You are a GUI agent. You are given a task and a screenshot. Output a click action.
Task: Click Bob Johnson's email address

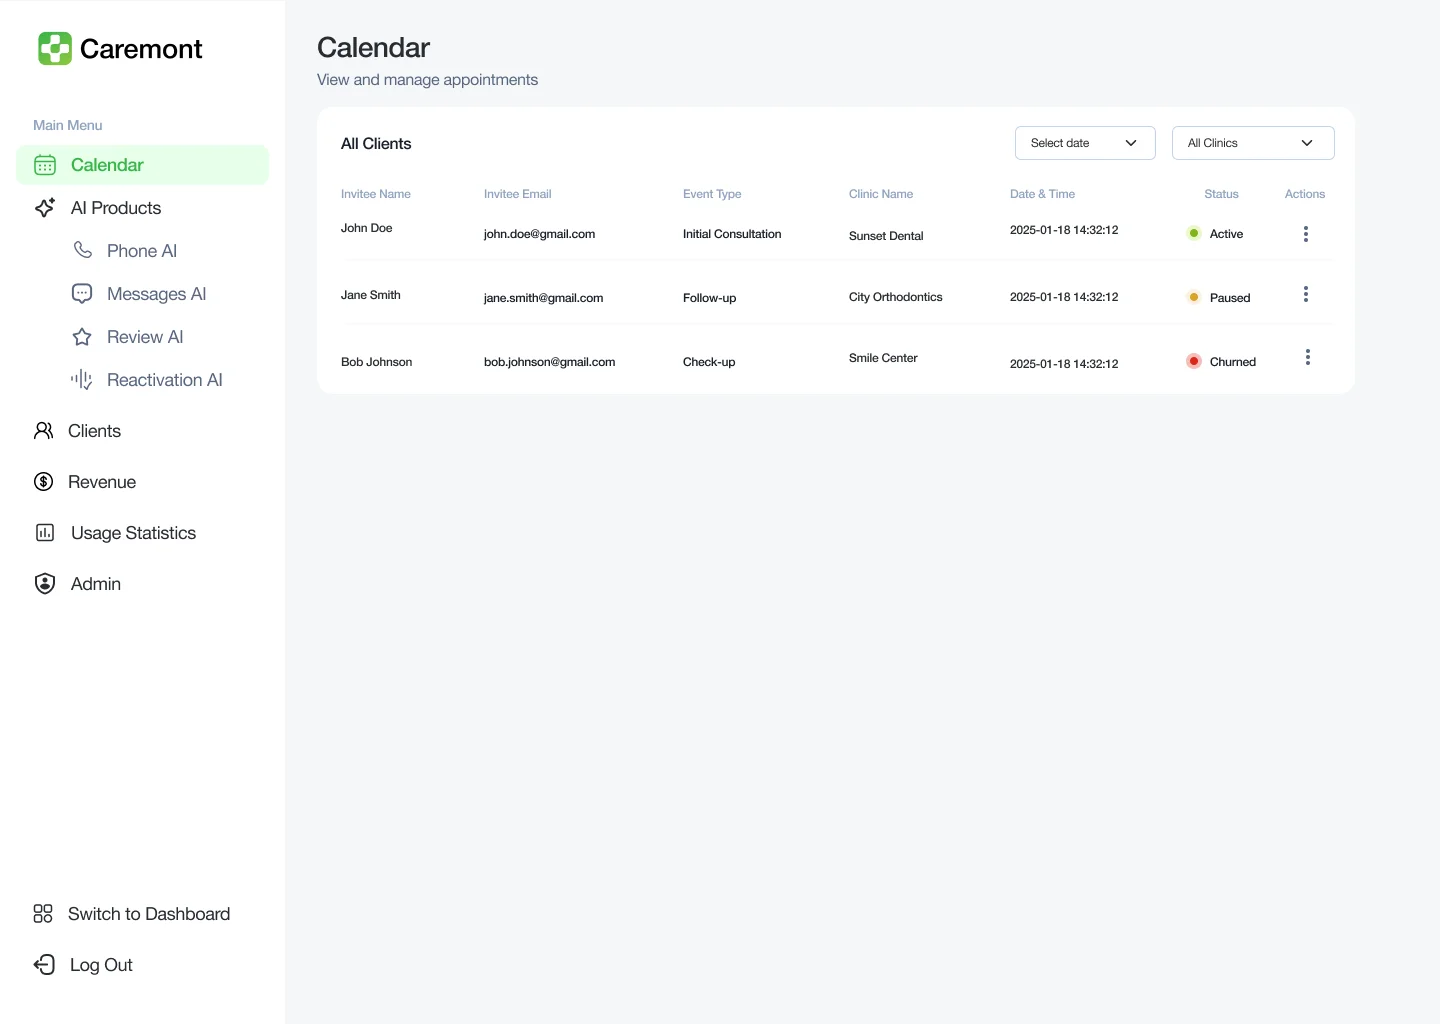[x=549, y=361]
